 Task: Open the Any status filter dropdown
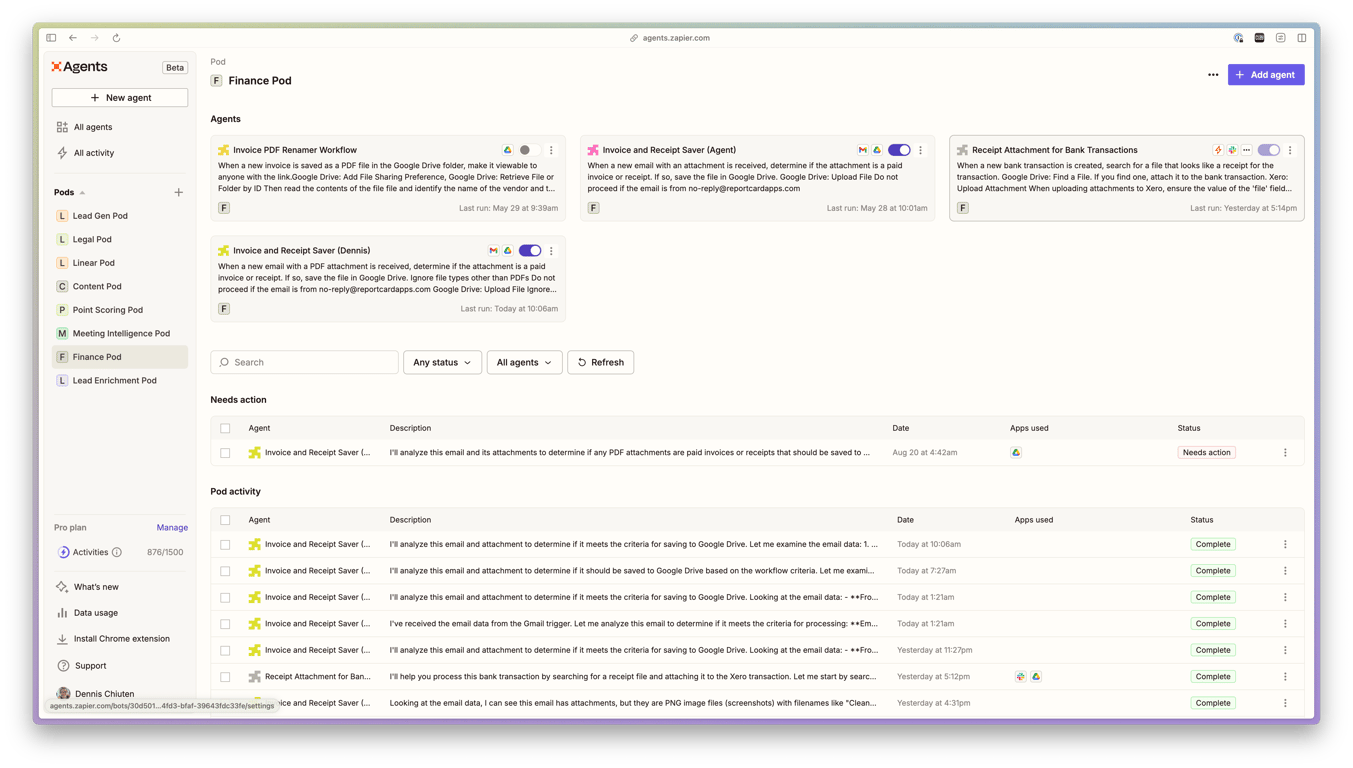point(442,362)
